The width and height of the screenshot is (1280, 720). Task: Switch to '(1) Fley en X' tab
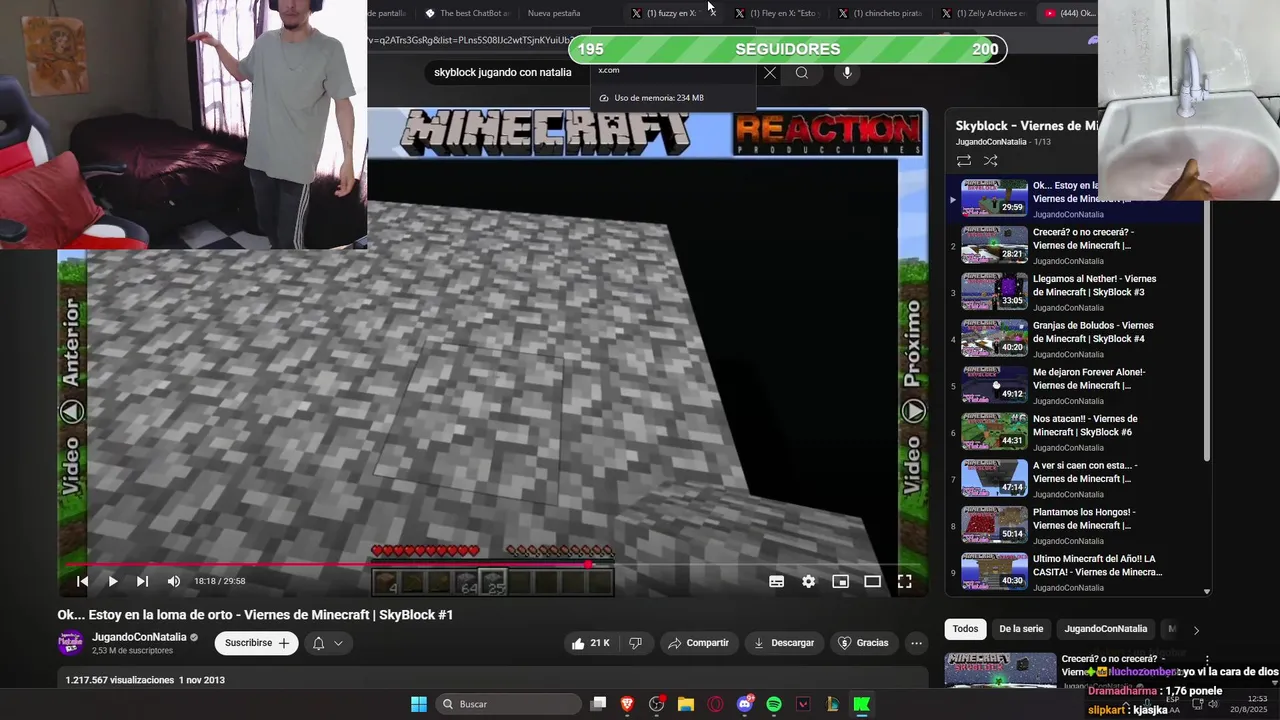[778, 13]
